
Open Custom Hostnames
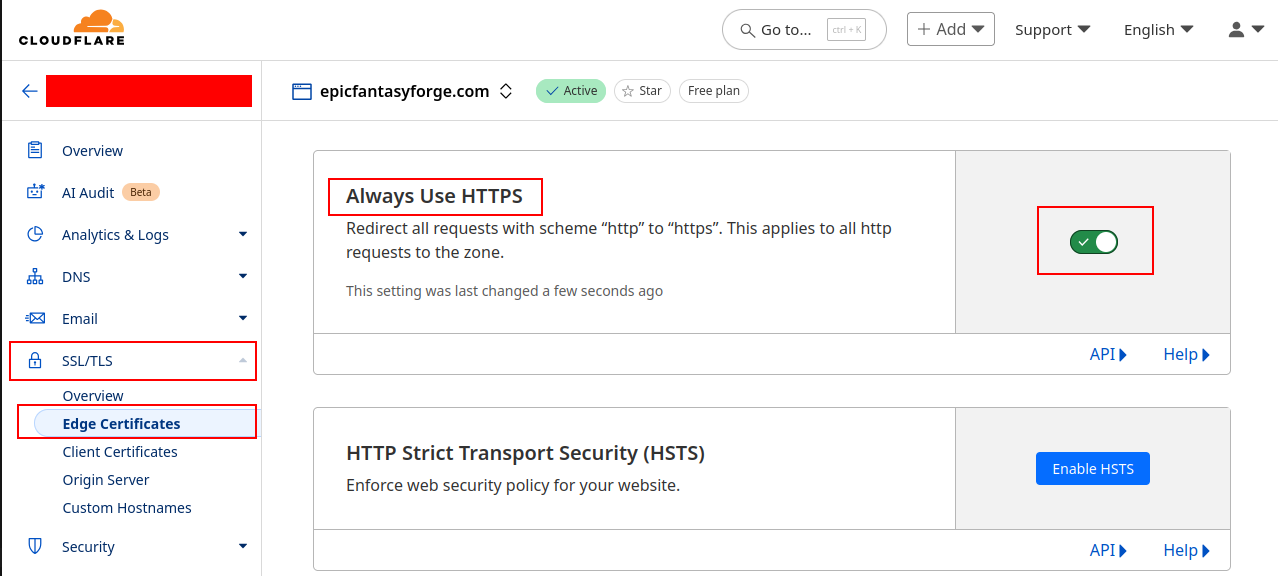click(127, 508)
